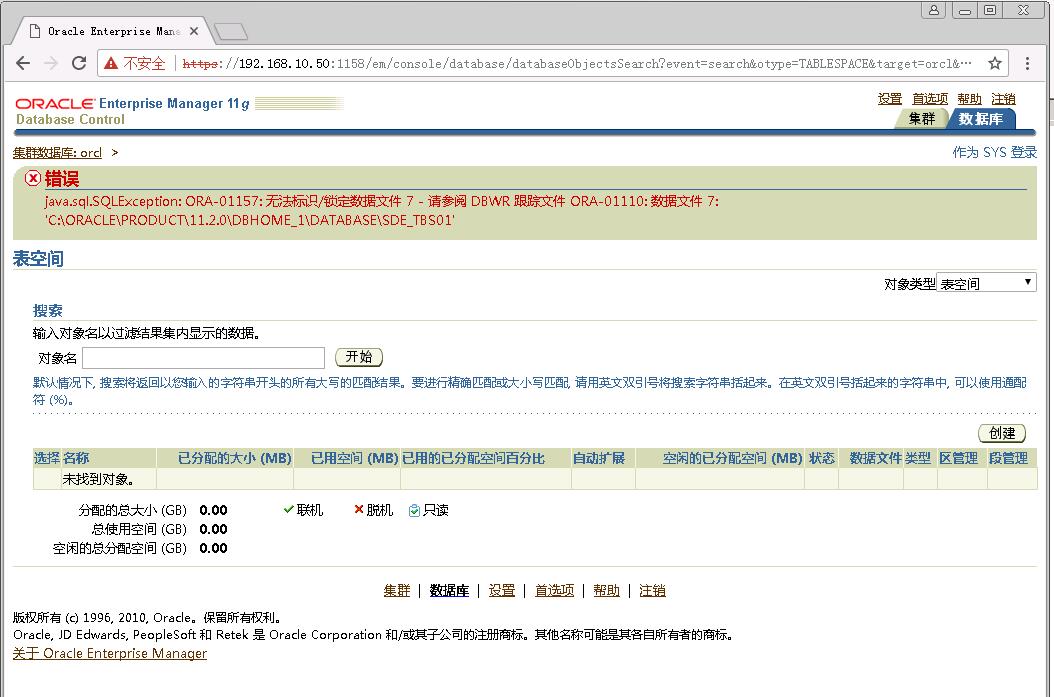
Task: Open the 对象类型 dropdown showing 表空间
Action: (x=986, y=283)
